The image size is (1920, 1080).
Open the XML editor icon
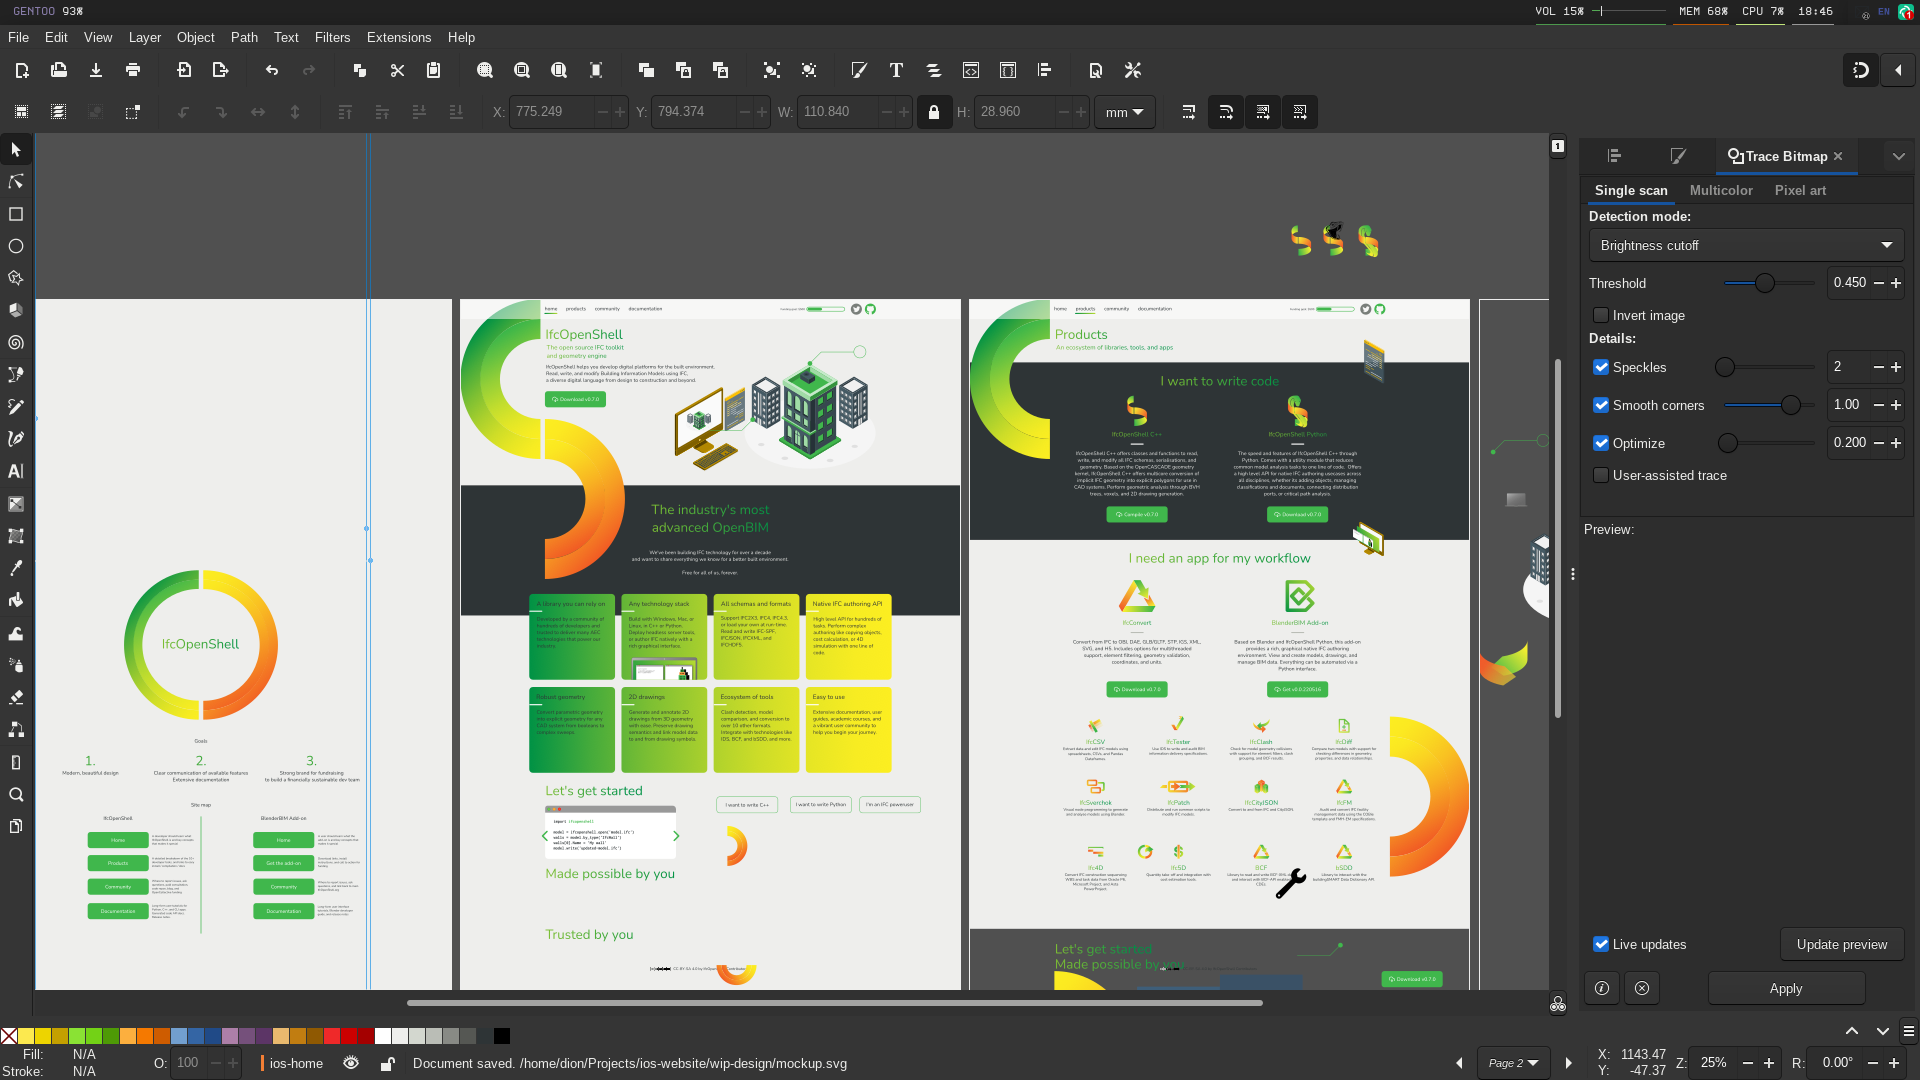pyautogui.click(x=971, y=70)
